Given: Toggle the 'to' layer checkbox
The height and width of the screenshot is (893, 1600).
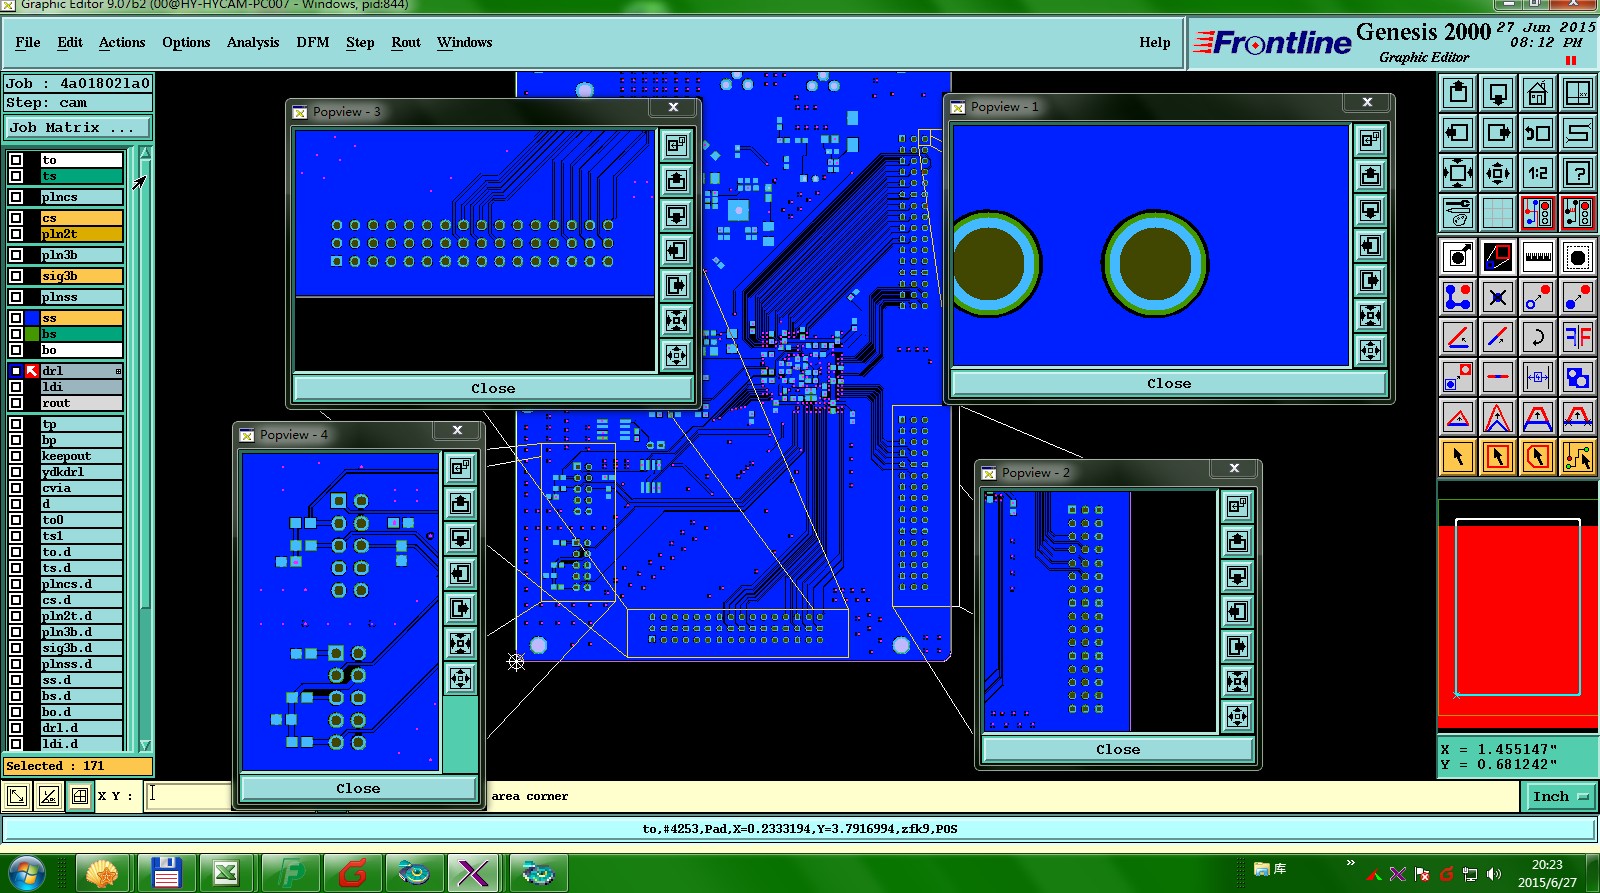Looking at the screenshot, I should (16, 160).
